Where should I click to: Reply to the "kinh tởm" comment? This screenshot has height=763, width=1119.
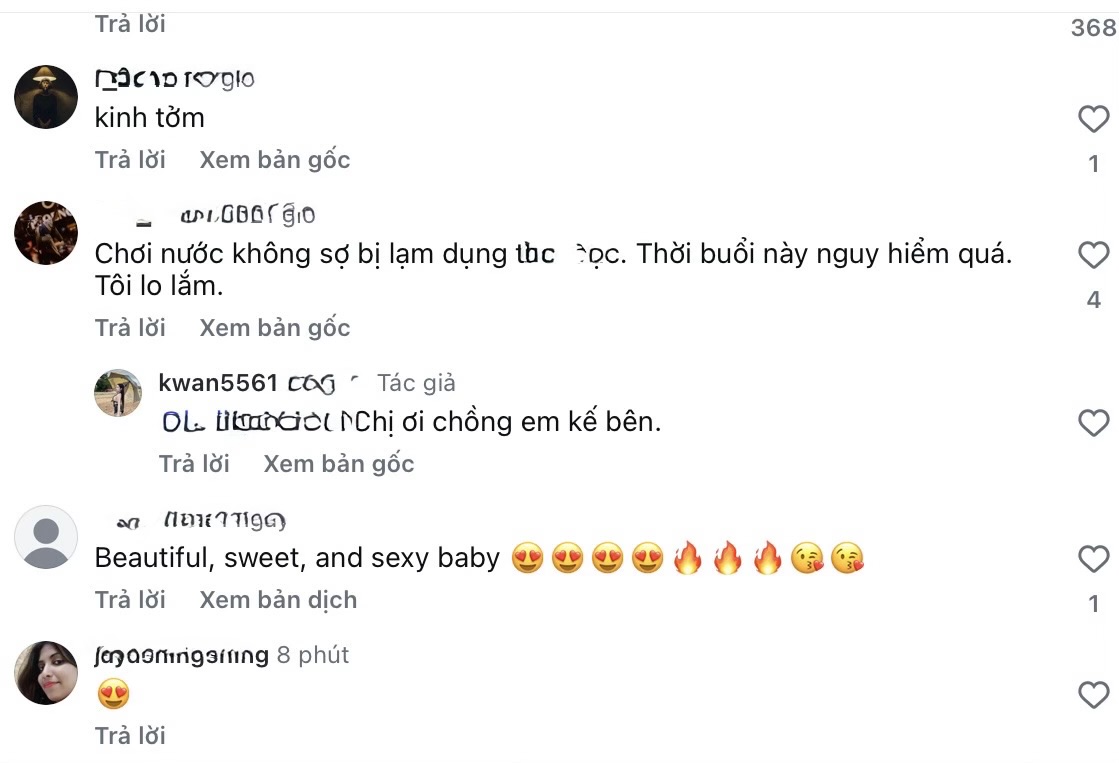130,159
